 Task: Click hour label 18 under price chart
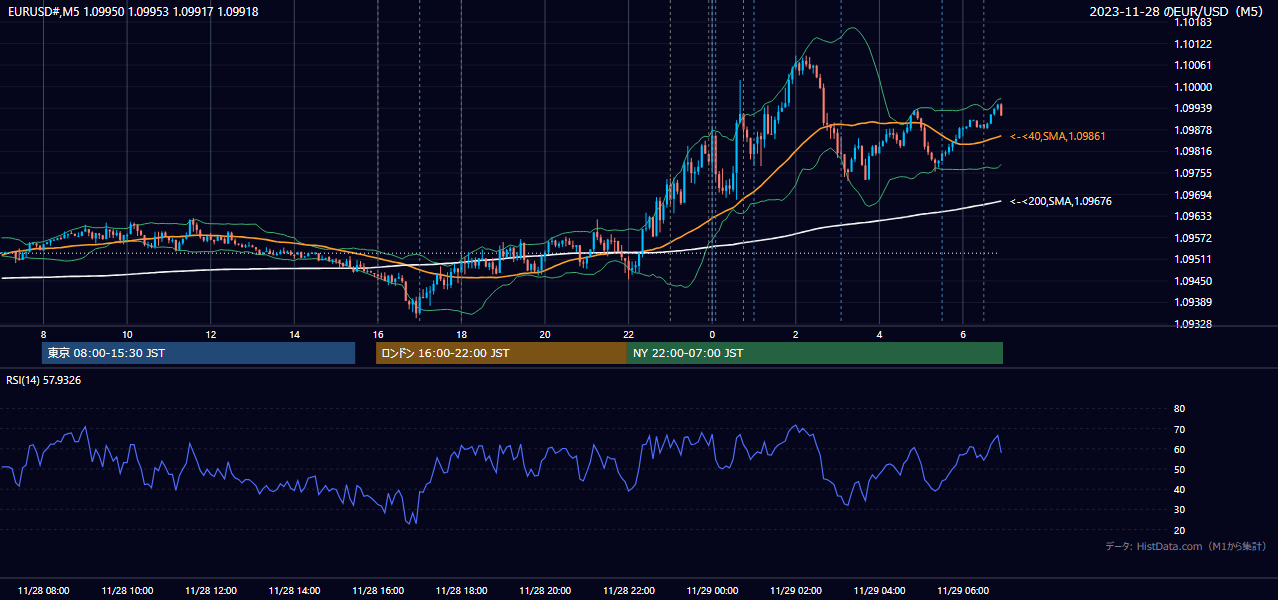coord(461,334)
